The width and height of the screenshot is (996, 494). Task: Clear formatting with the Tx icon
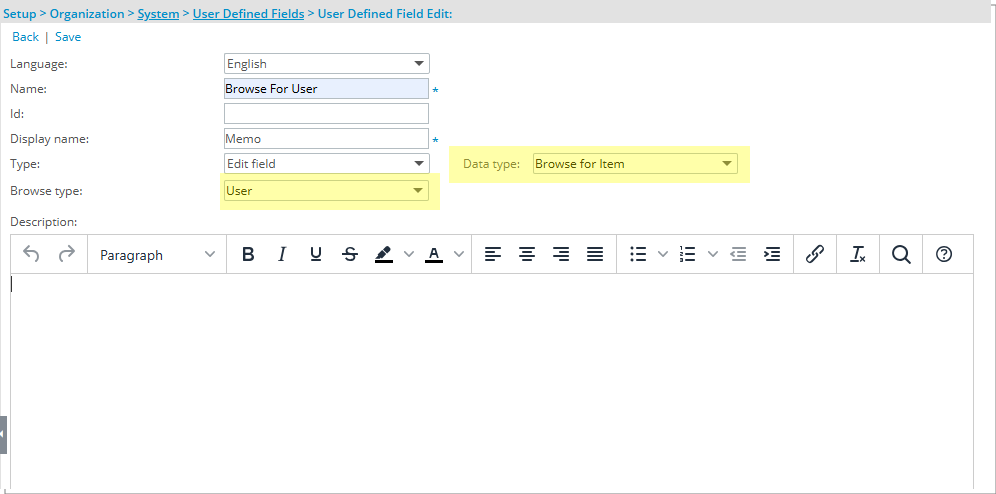[x=858, y=255]
